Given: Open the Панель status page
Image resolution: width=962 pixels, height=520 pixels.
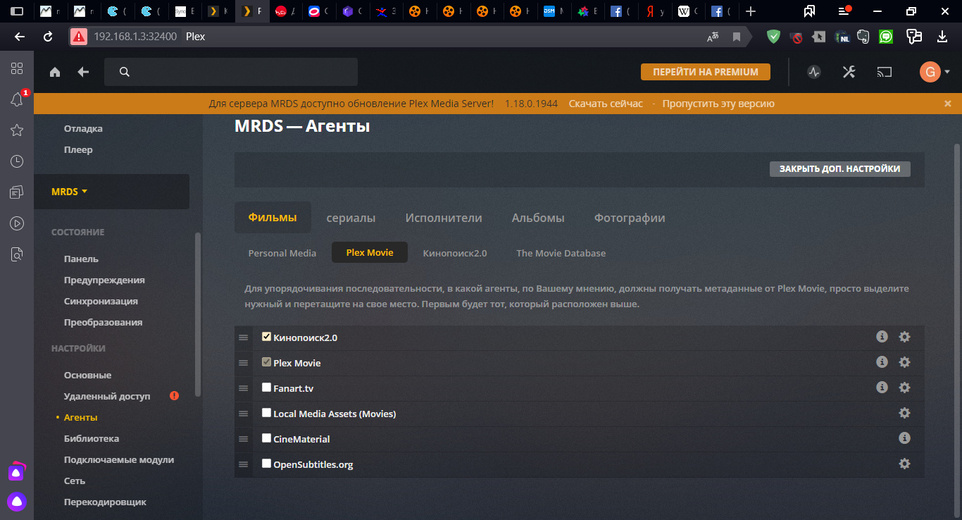Looking at the screenshot, I should pos(81,259).
